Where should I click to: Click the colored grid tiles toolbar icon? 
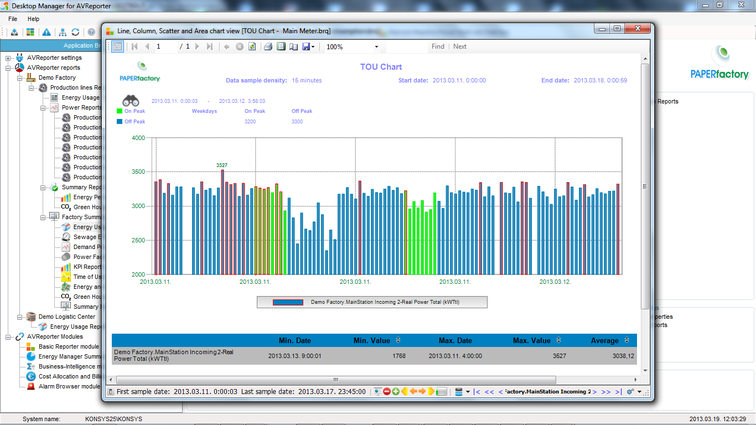pyautogui.click(x=30, y=32)
